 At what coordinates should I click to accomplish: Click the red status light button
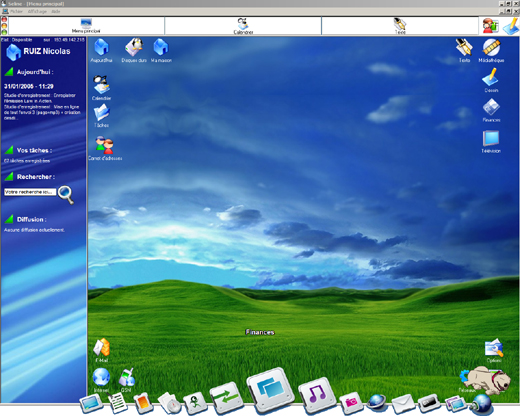point(4,20)
